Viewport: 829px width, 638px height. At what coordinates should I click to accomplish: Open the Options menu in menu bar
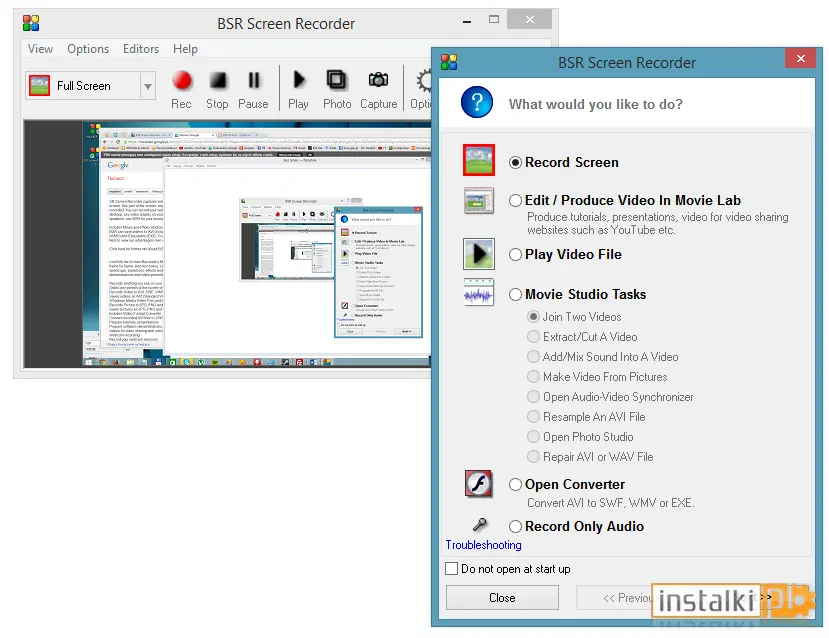coord(88,49)
